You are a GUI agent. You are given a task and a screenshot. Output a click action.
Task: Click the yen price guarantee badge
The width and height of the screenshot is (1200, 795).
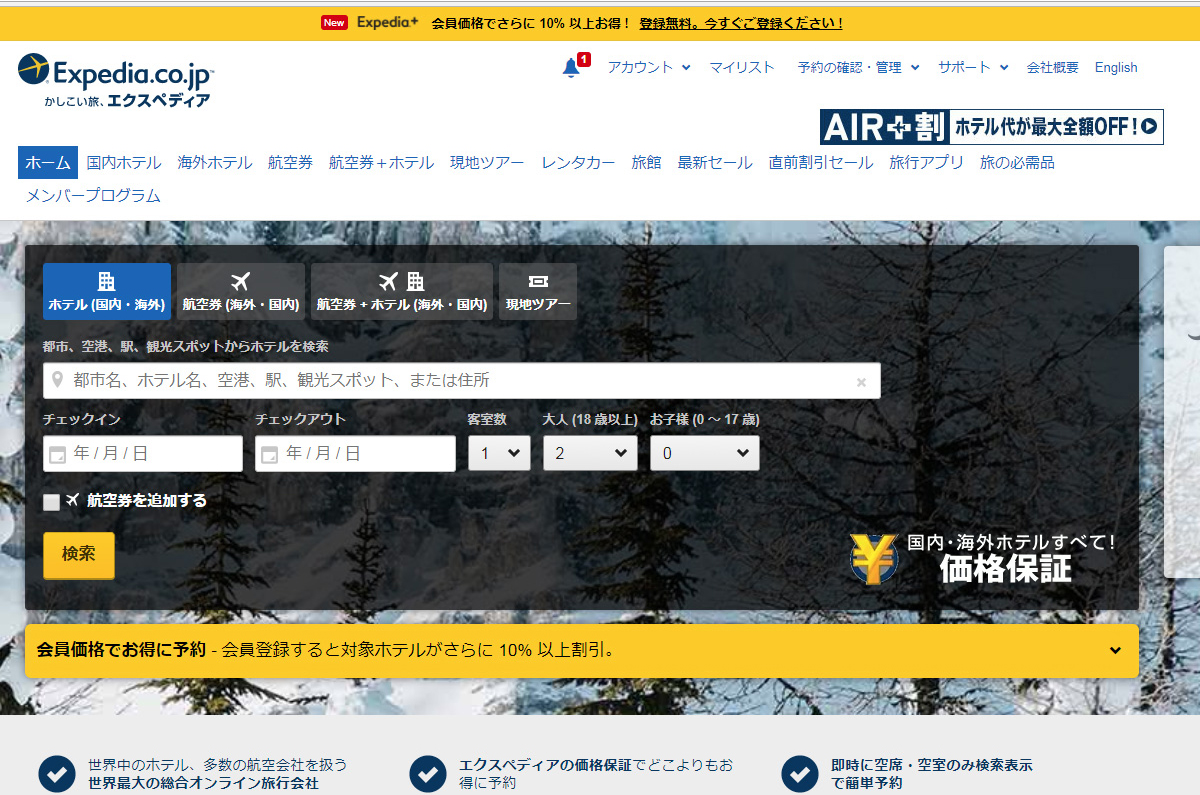click(x=872, y=559)
